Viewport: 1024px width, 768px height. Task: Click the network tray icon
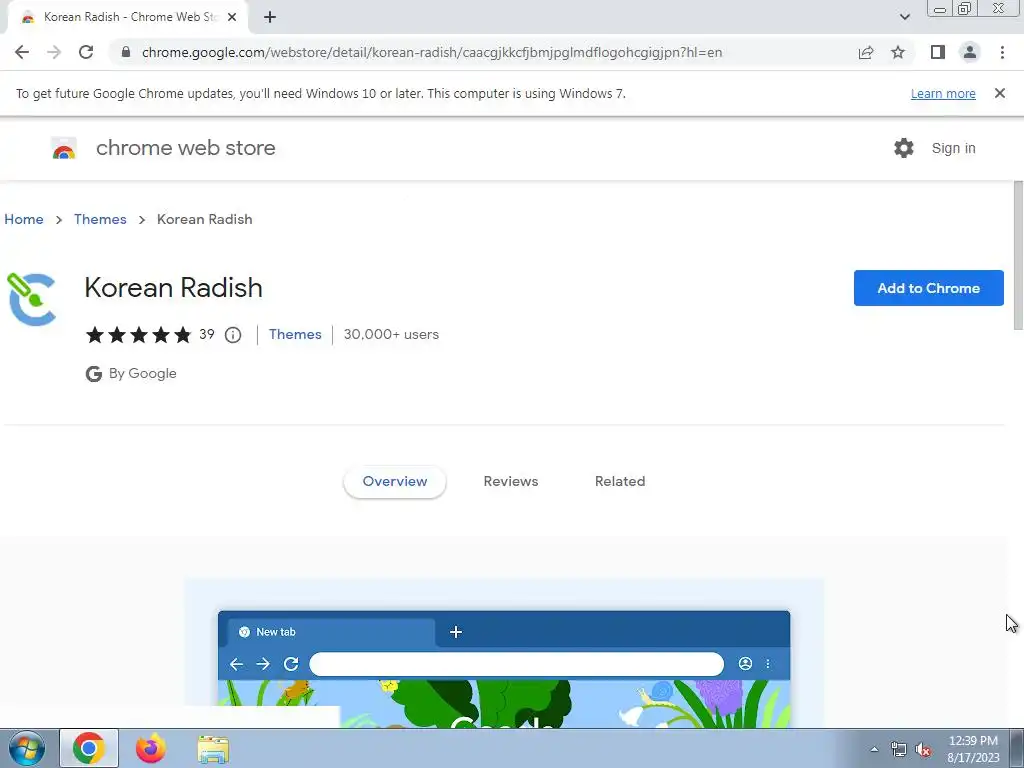click(x=899, y=750)
